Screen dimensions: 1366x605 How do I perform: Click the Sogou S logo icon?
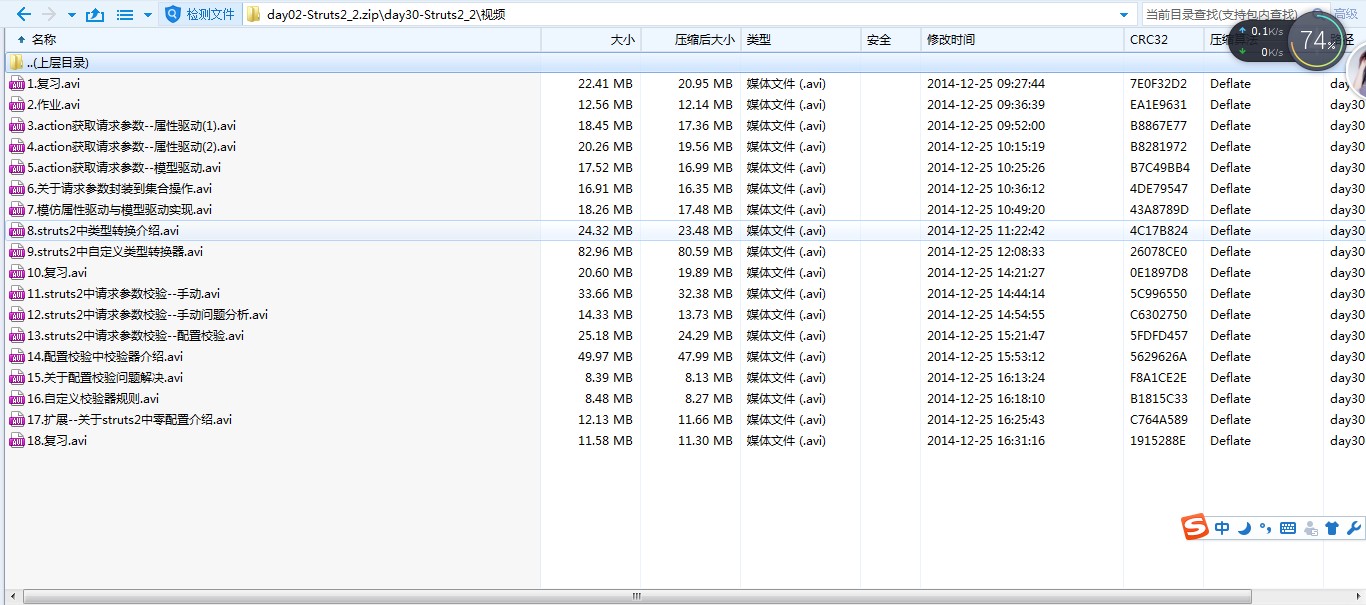(x=1195, y=528)
